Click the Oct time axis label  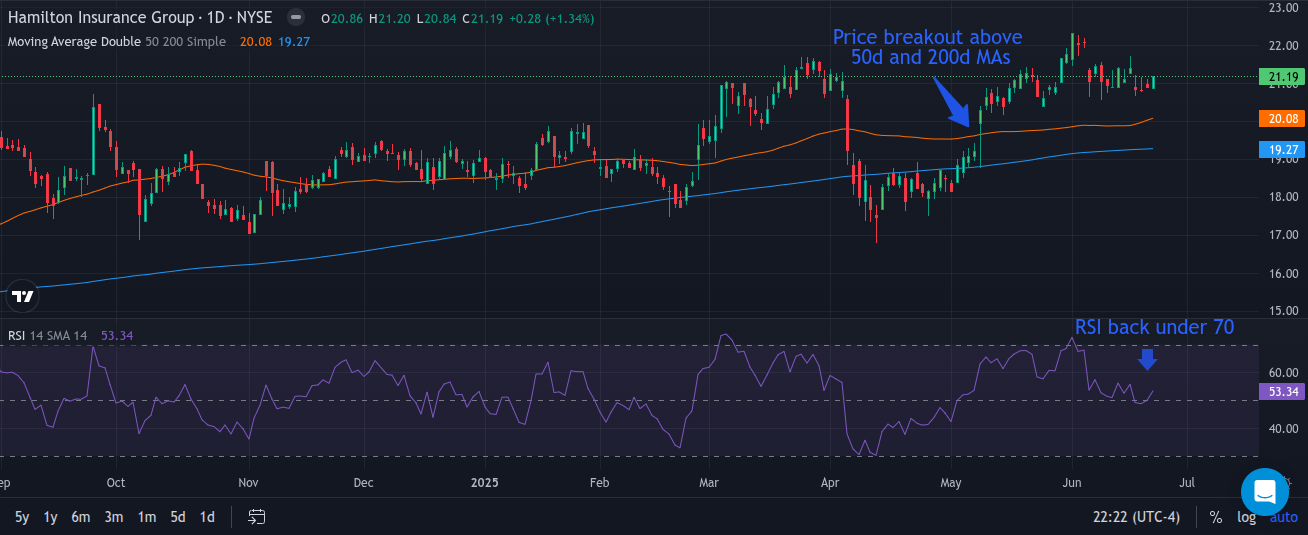point(116,483)
